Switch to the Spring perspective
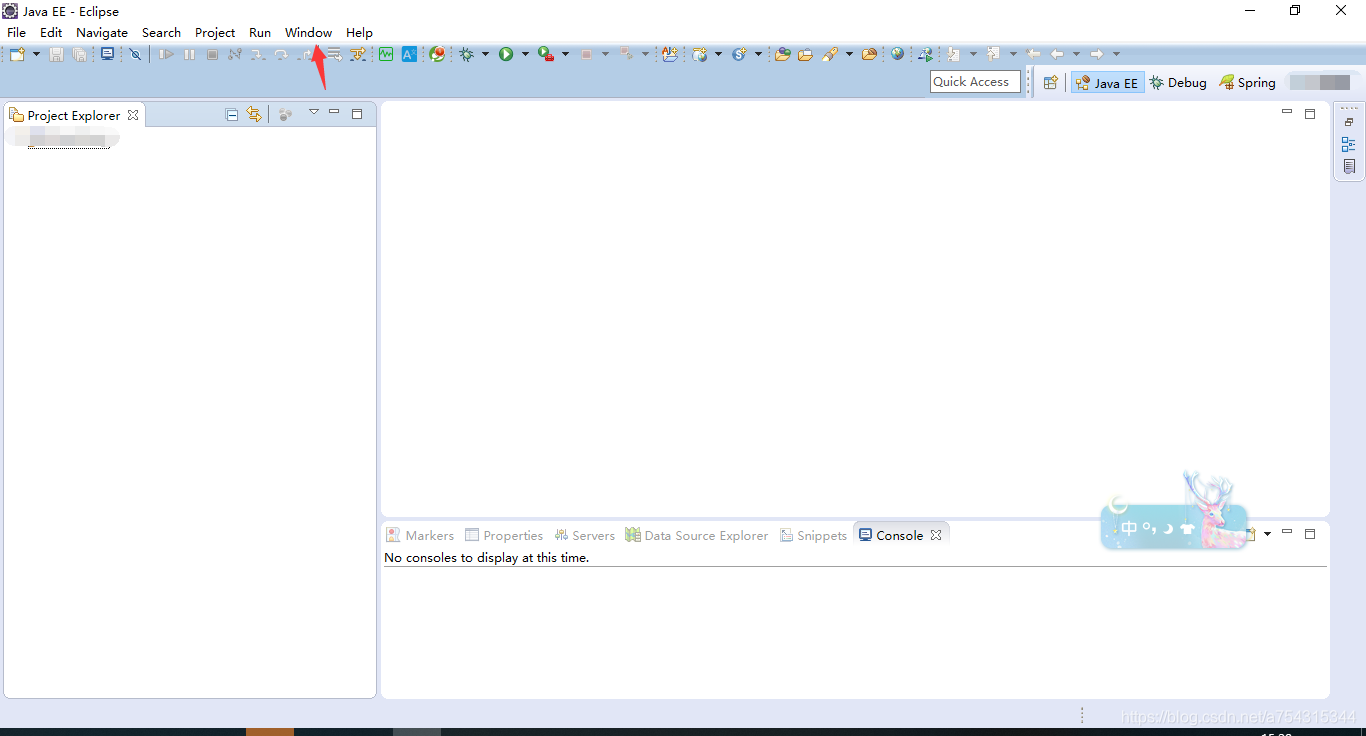Screen dimensions: 1366x736 [1247, 82]
